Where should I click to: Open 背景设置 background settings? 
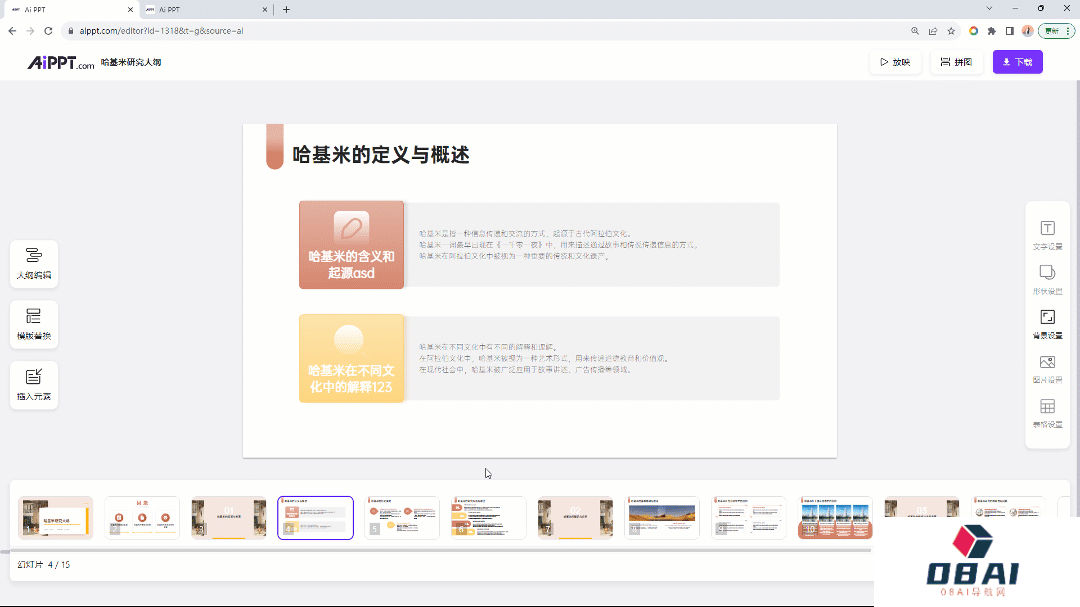point(1047,322)
